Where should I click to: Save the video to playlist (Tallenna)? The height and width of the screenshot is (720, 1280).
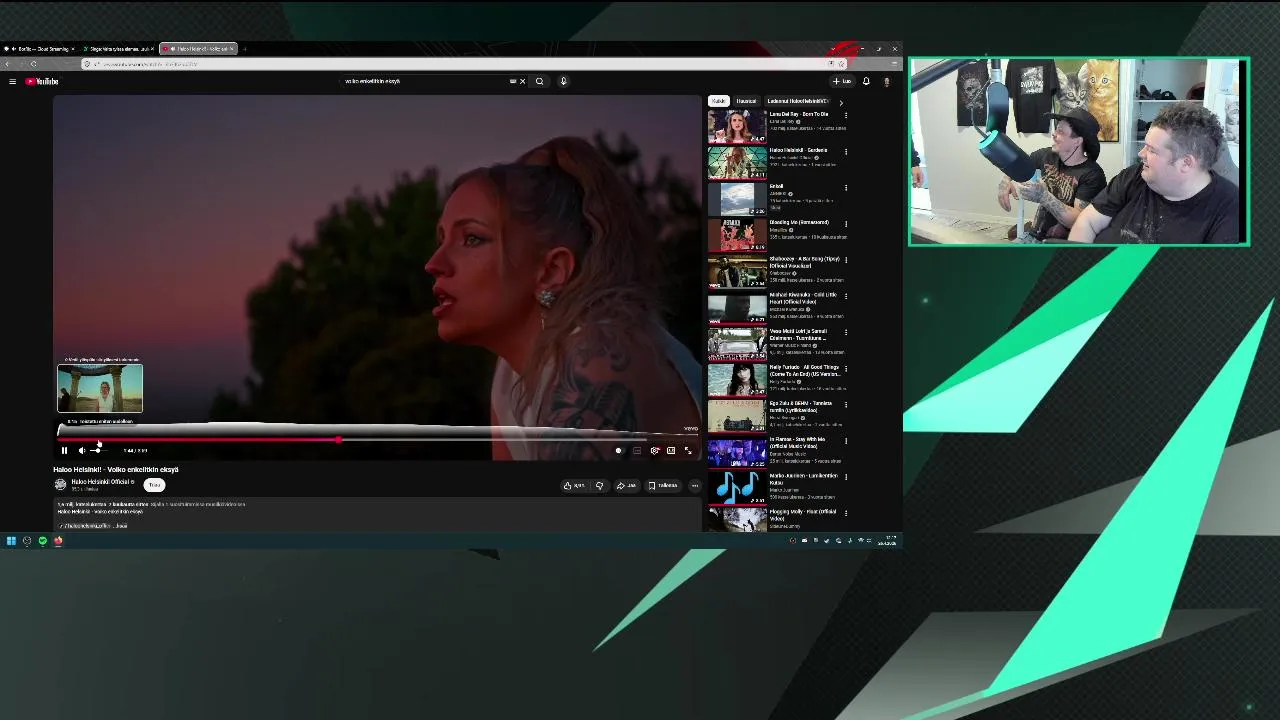[663, 485]
